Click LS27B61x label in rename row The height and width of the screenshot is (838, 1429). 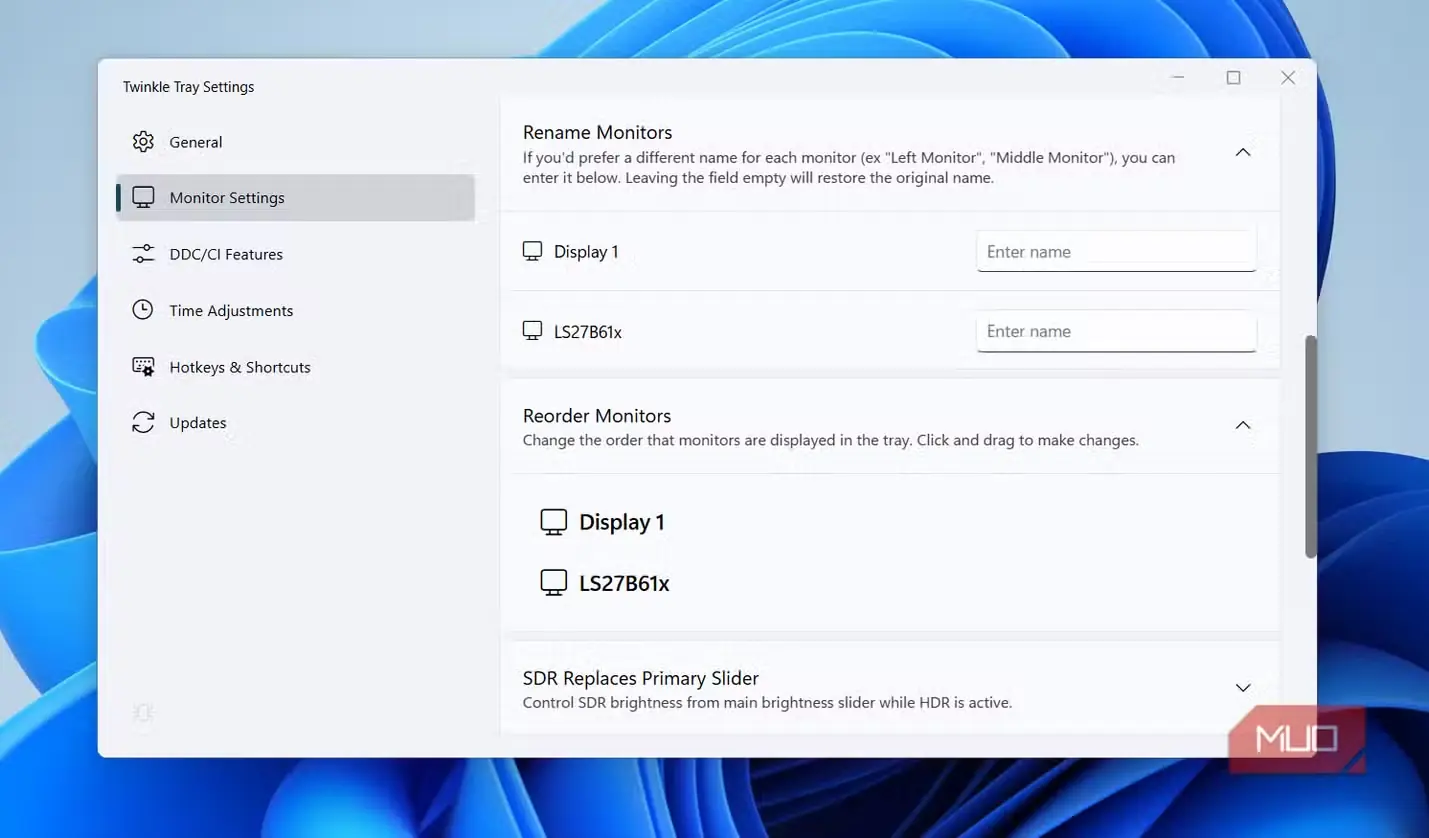pos(588,332)
